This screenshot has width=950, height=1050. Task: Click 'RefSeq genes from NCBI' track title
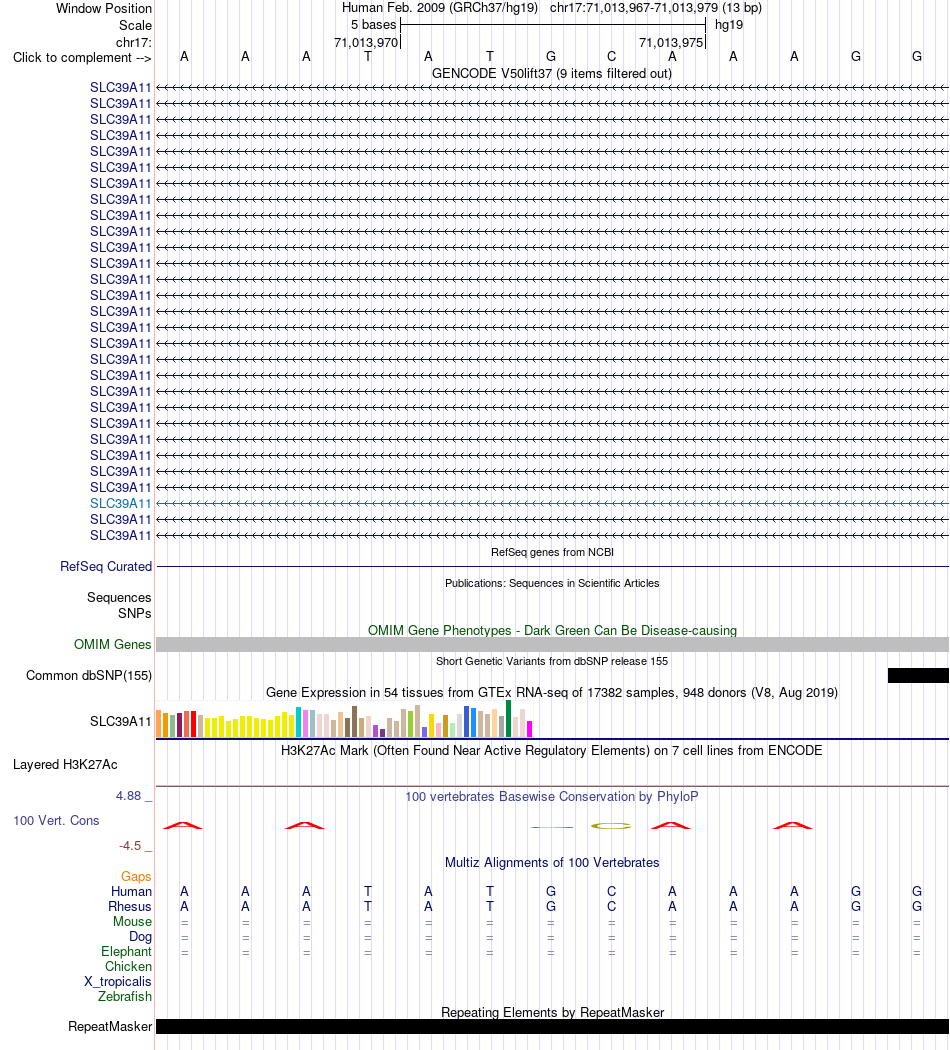(x=552, y=552)
